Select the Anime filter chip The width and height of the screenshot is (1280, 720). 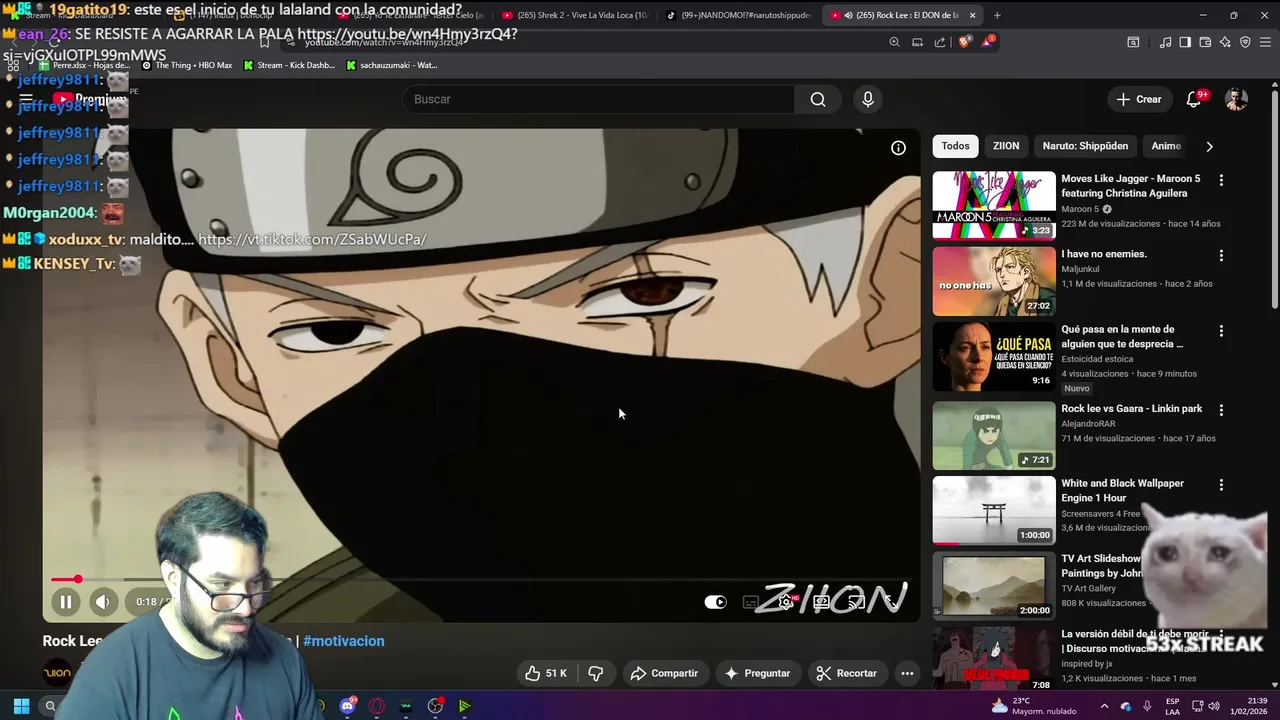coord(1166,146)
